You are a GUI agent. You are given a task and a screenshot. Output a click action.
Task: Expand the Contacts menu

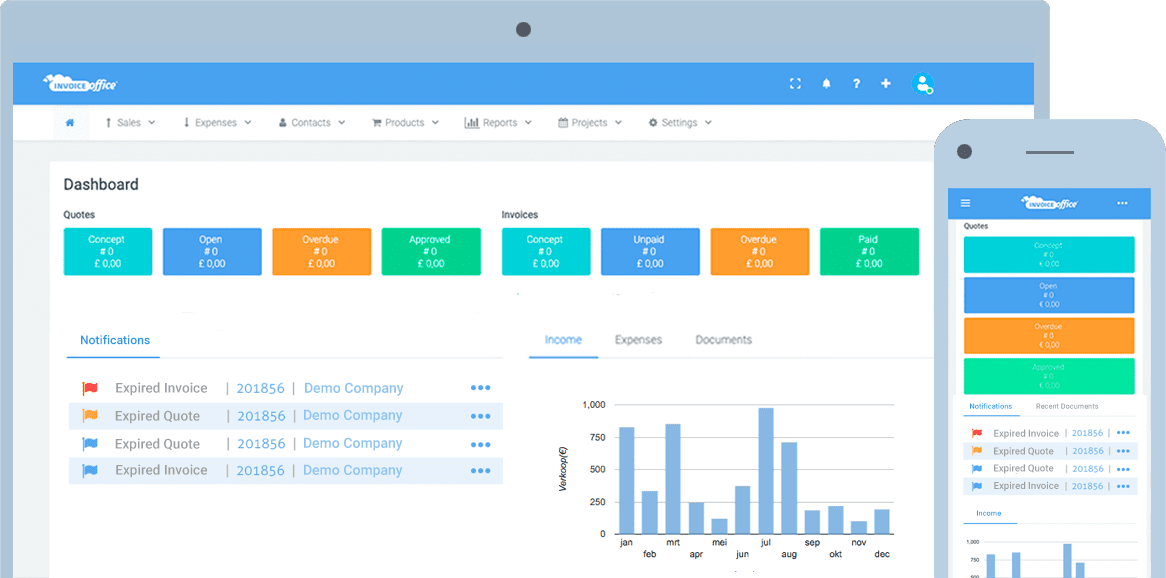tap(312, 123)
